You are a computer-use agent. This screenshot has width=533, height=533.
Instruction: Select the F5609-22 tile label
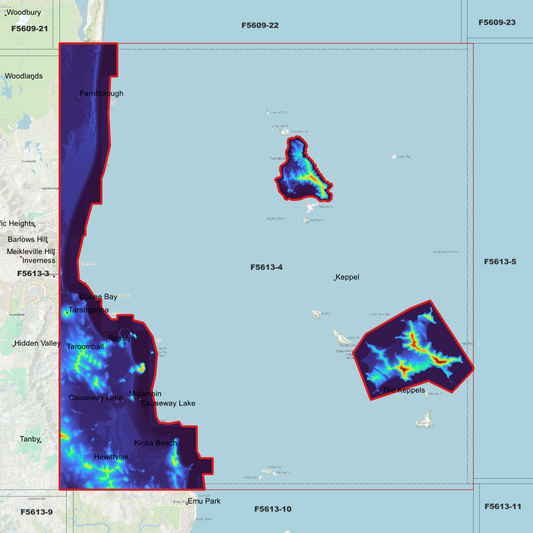[x=260, y=25]
